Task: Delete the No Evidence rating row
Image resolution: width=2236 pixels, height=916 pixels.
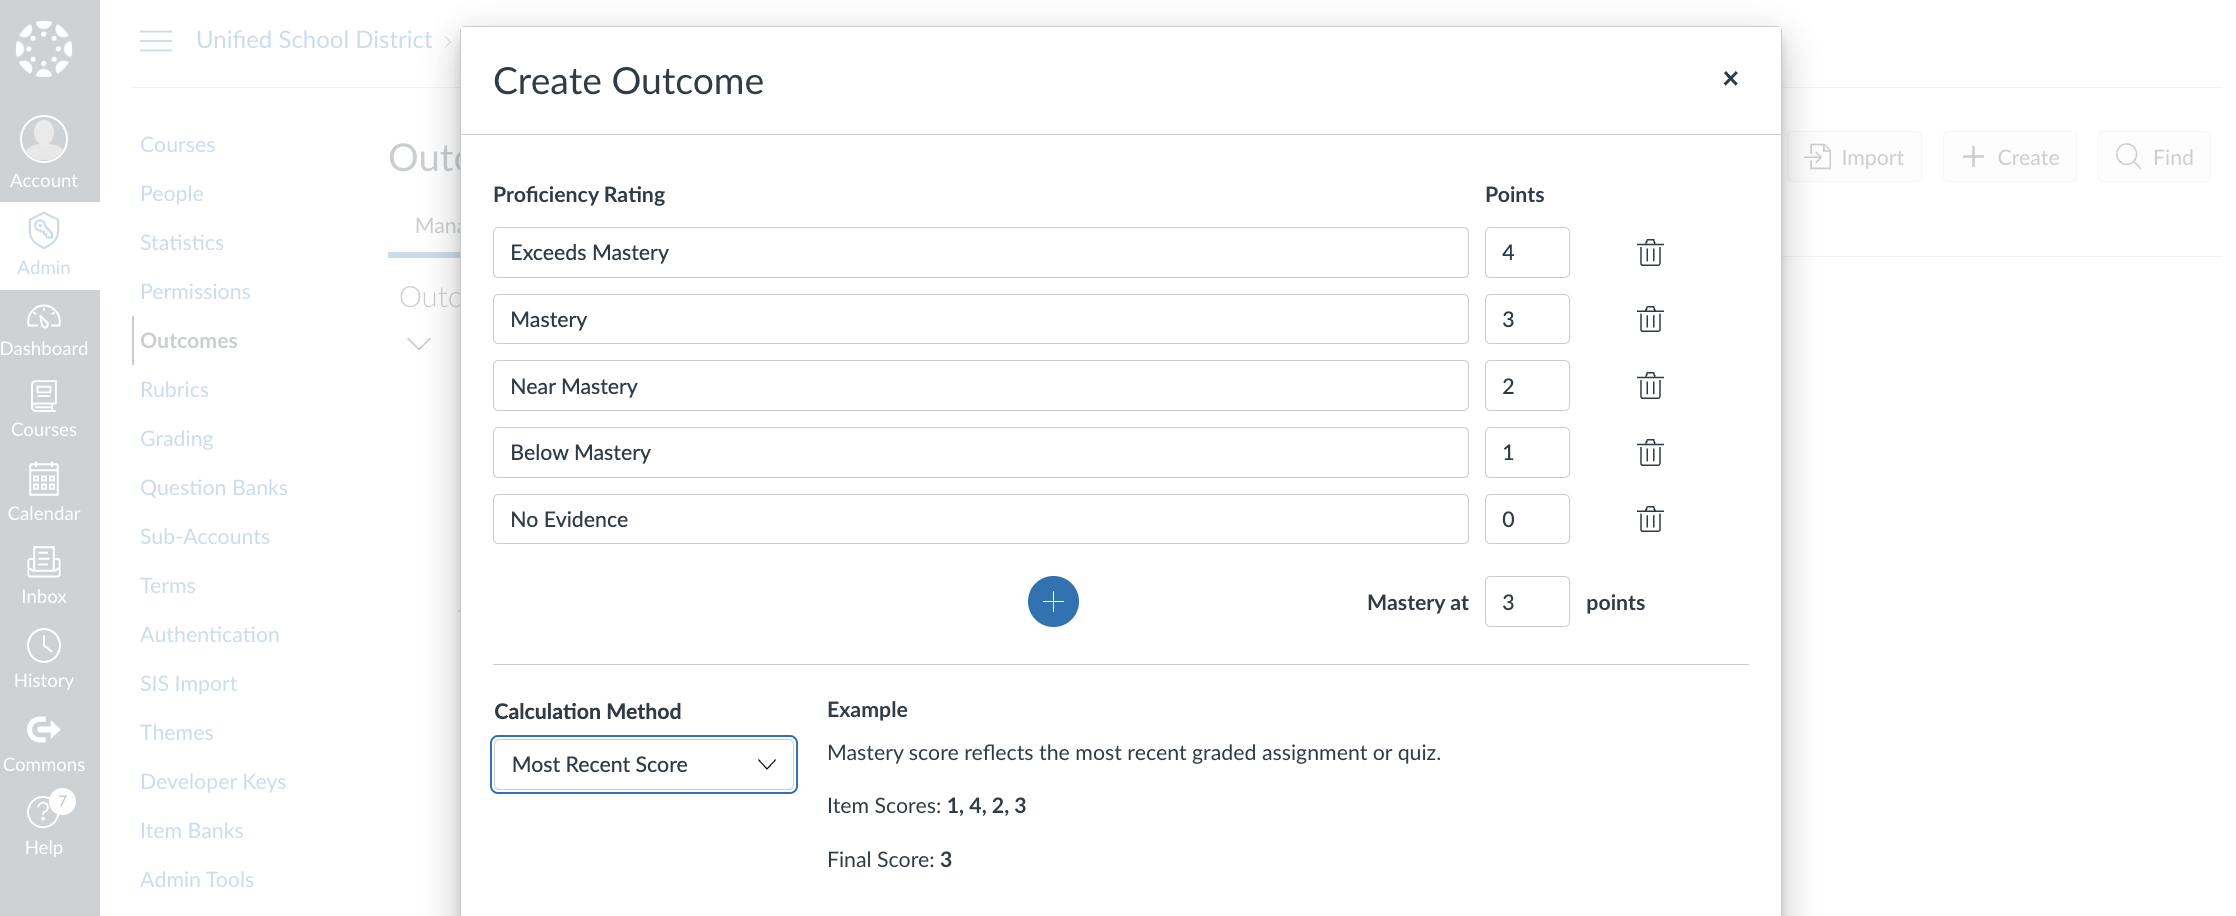Action: pyautogui.click(x=1650, y=520)
